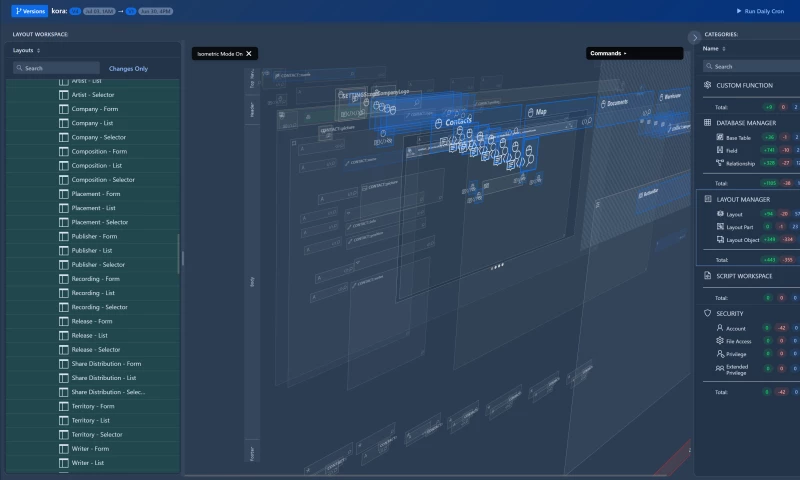Click the layout list search field
800x480 pixels.
[x=60, y=69]
